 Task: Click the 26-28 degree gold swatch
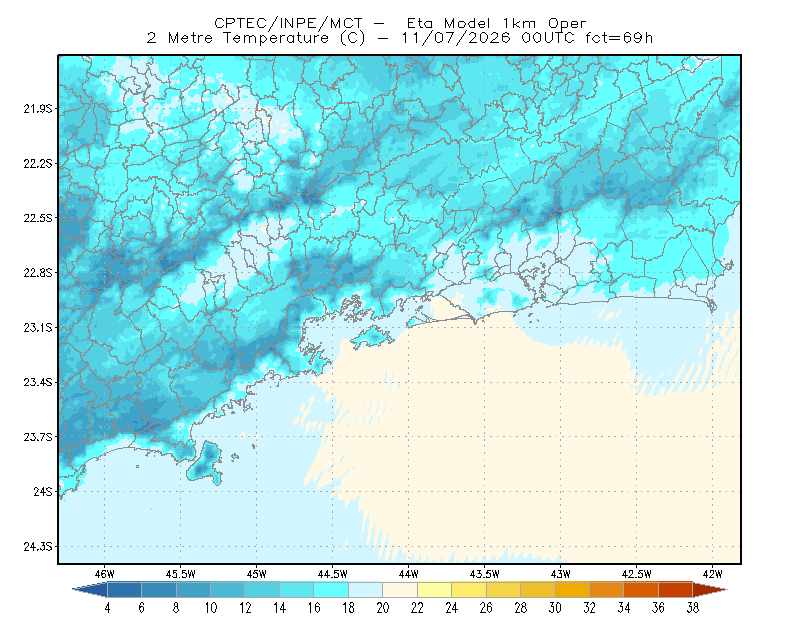point(504,590)
